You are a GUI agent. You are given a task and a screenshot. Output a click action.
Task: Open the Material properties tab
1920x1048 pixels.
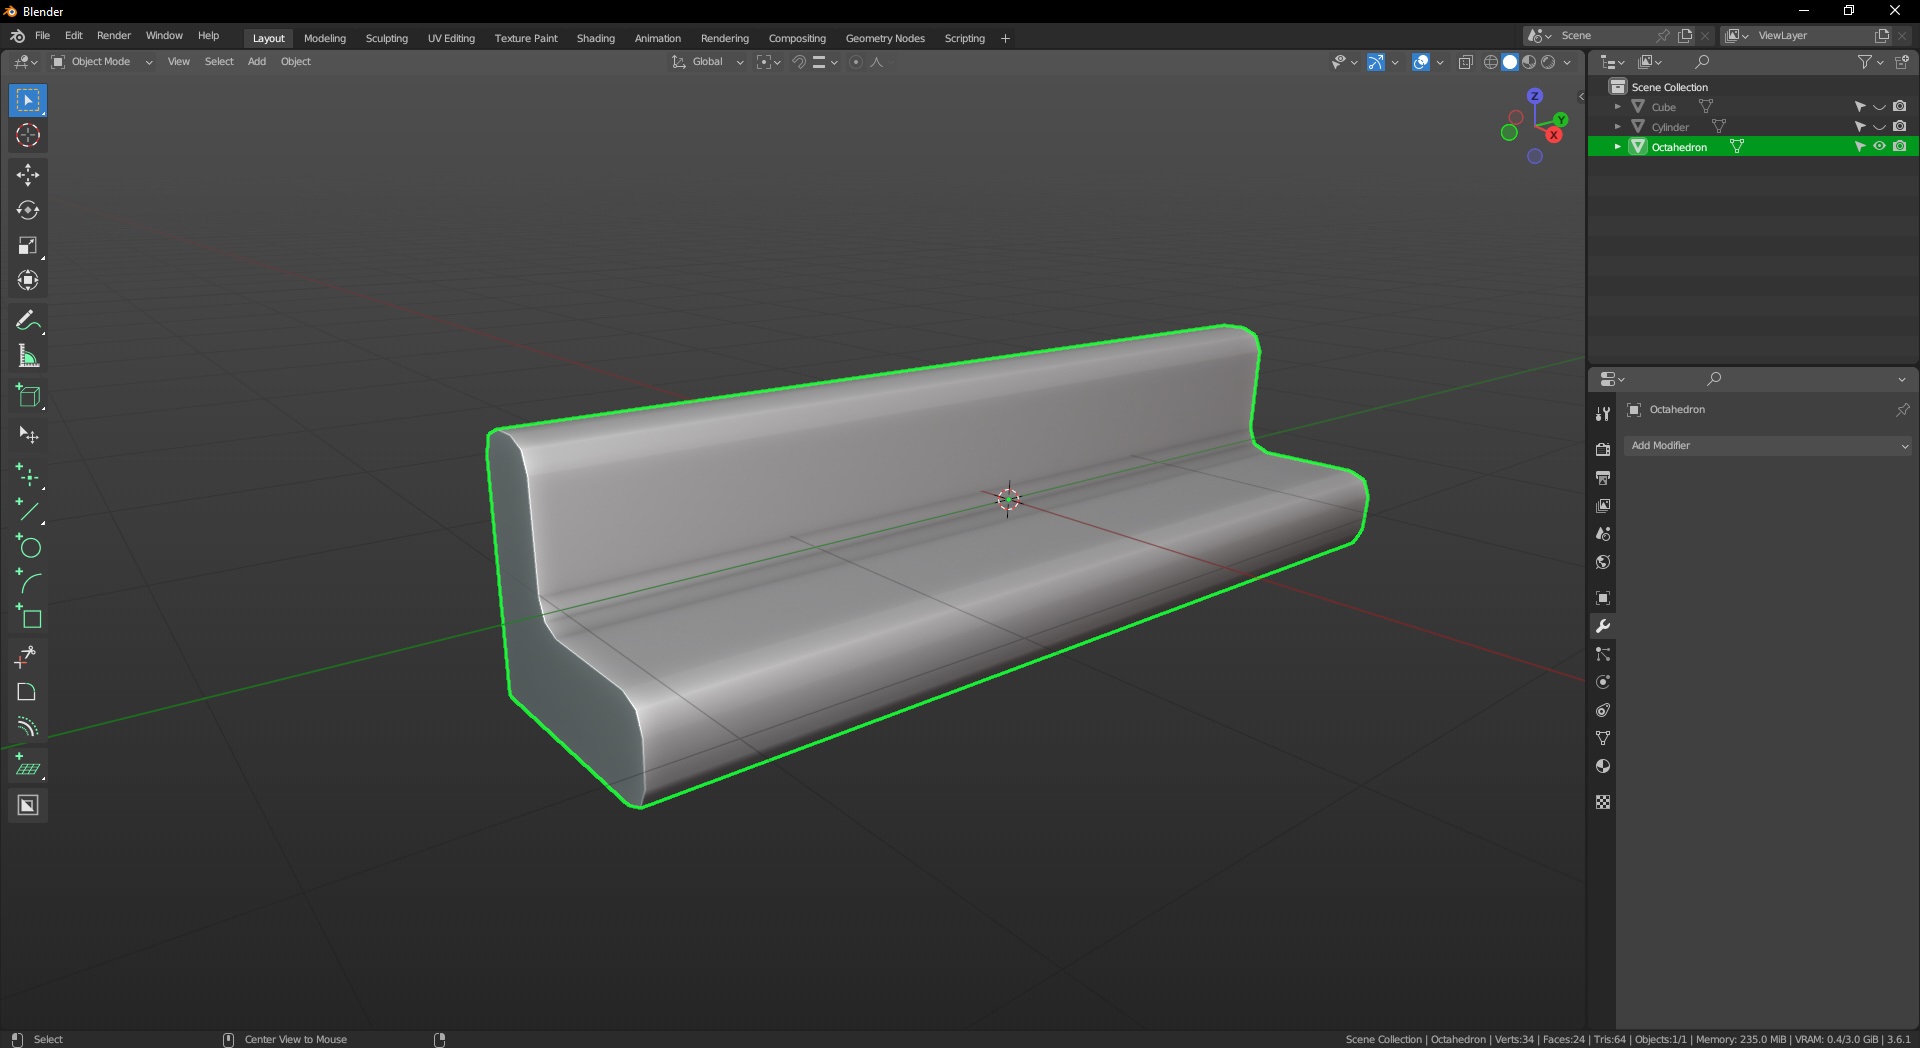tap(1603, 767)
